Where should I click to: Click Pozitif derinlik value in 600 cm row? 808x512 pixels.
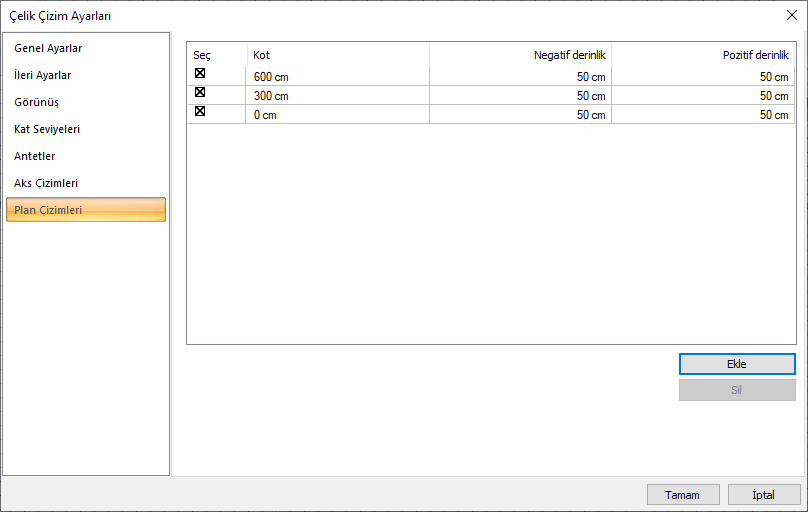click(703, 77)
